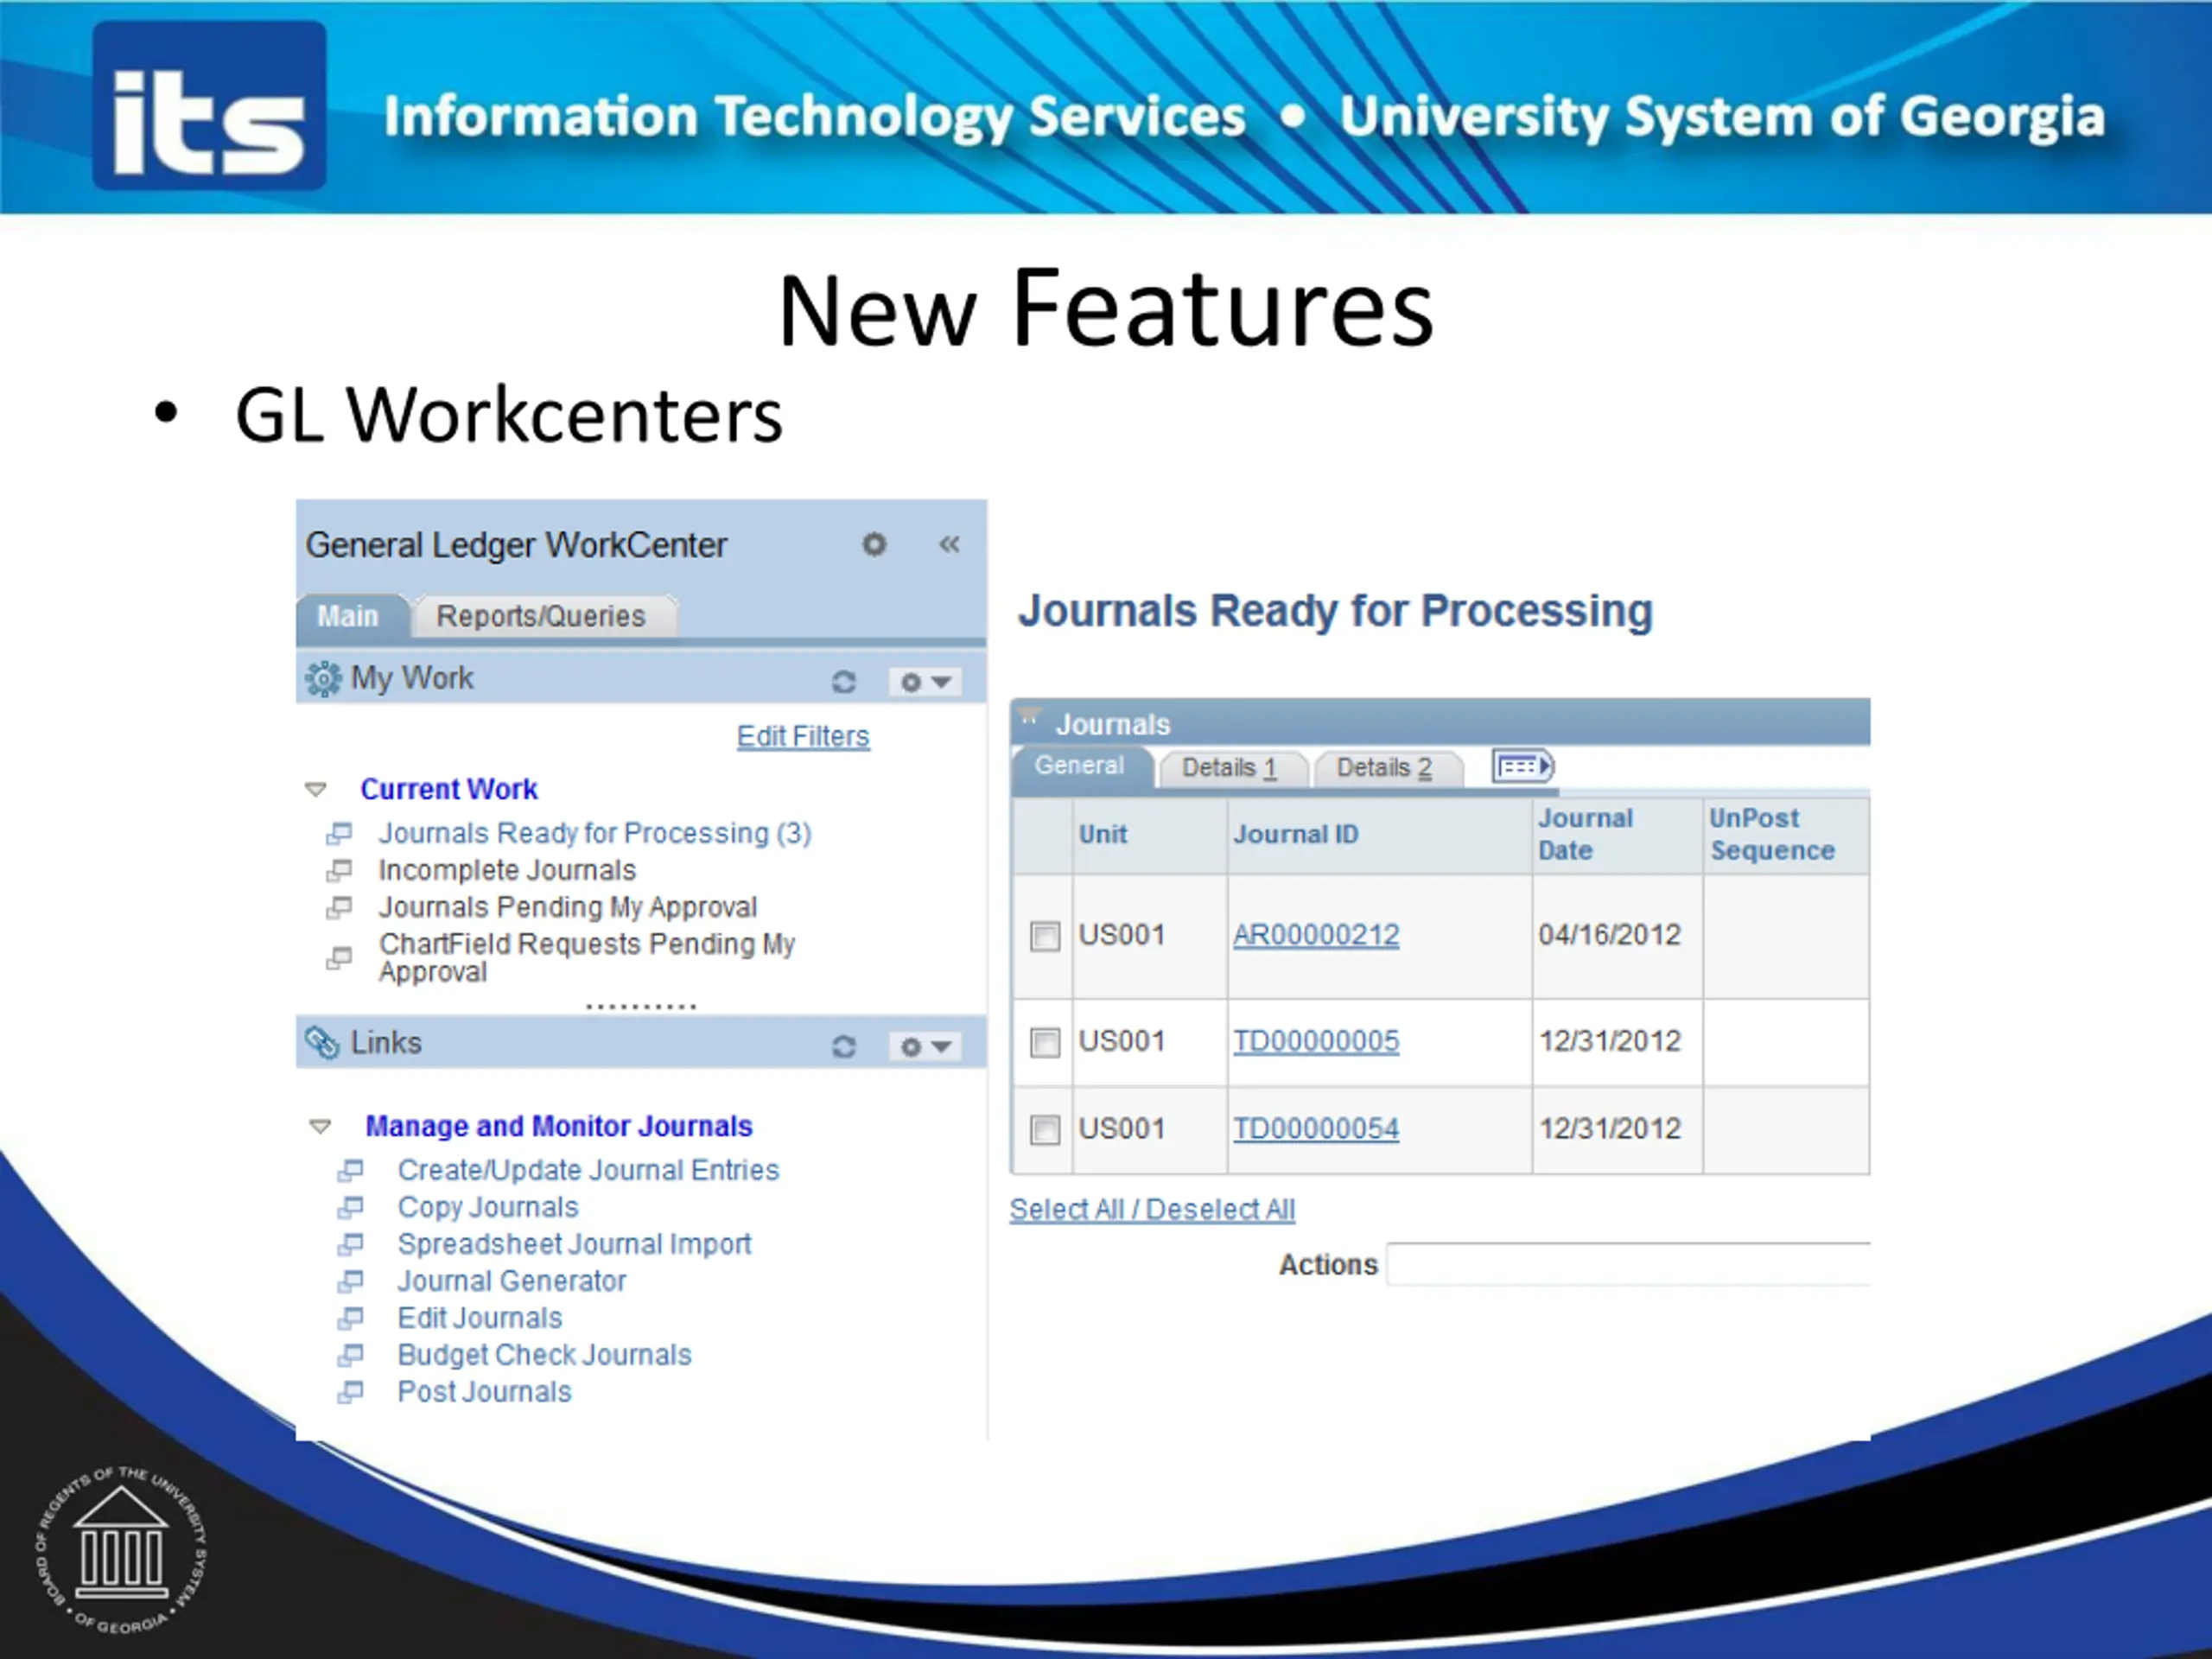Image resolution: width=2212 pixels, height=1659 pixels.
Task: Click icon beside Budget Check Journals
Action: (x=351, y=1355)
